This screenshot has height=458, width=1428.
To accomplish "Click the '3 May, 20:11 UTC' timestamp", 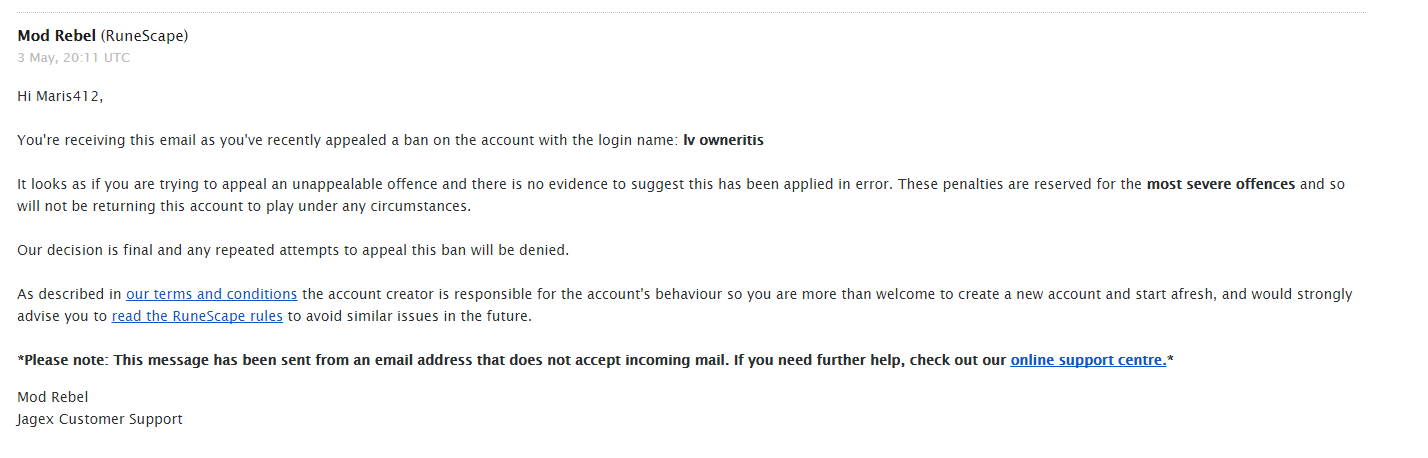I will click(x=73, y=58).
